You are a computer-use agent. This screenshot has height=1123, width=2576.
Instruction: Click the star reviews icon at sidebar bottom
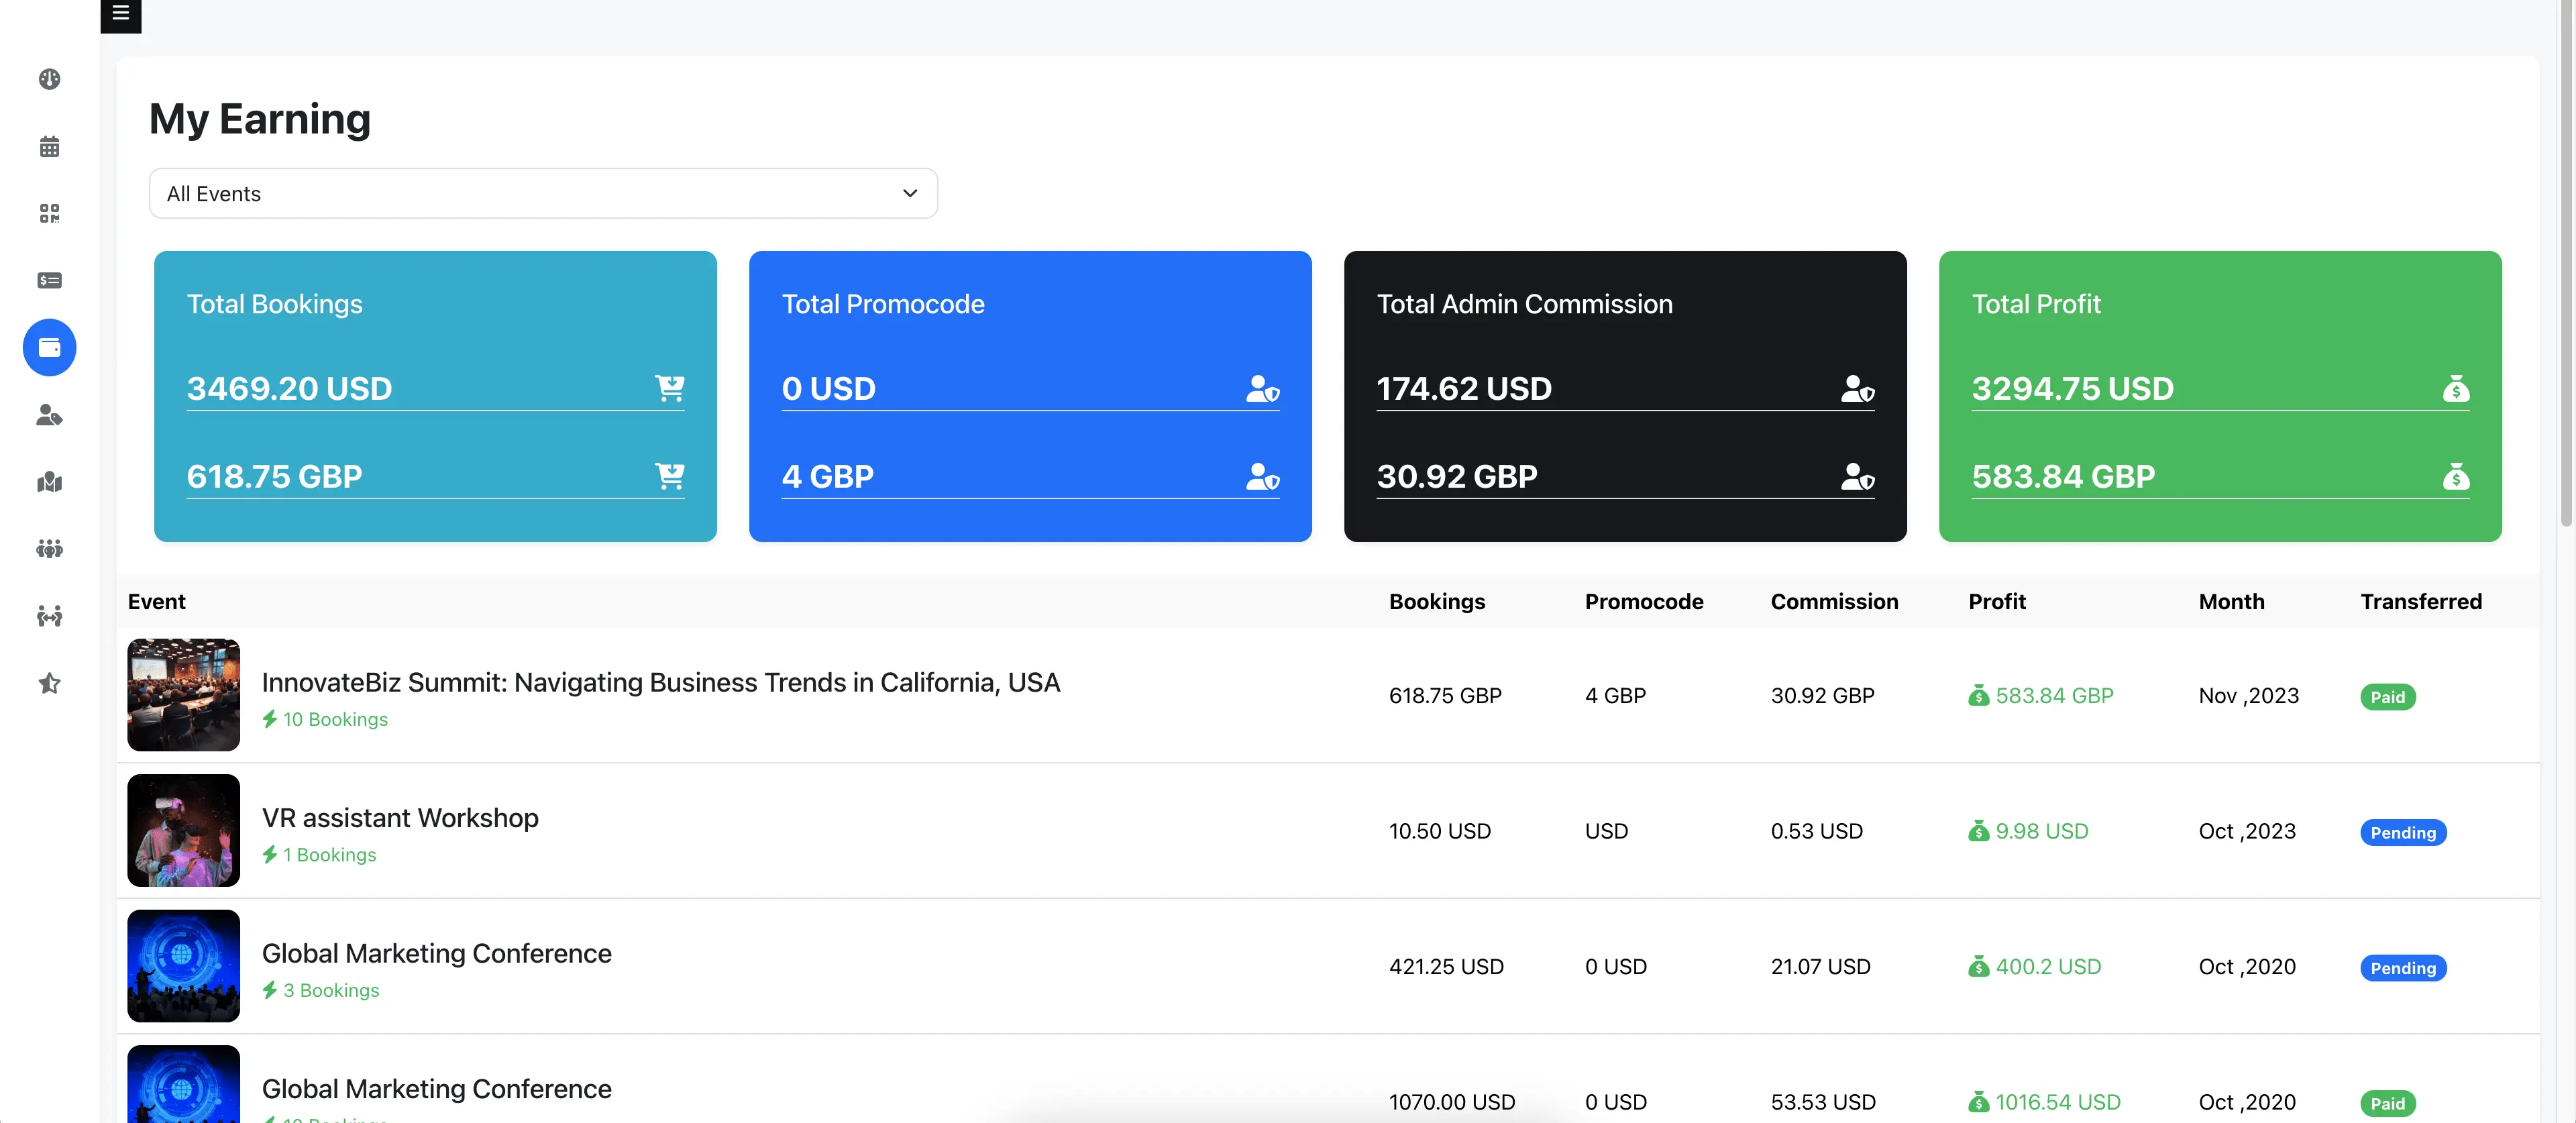[x=49, y=683]
